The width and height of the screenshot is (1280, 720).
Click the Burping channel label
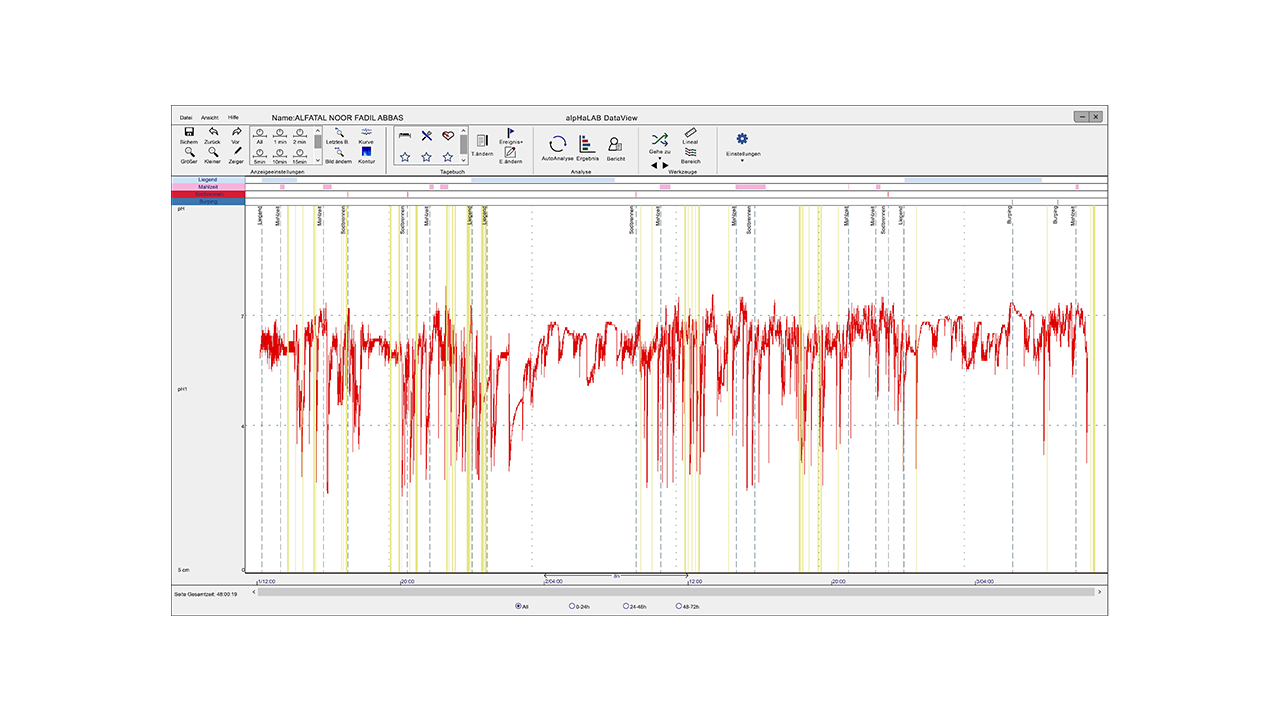coord(208,201)
